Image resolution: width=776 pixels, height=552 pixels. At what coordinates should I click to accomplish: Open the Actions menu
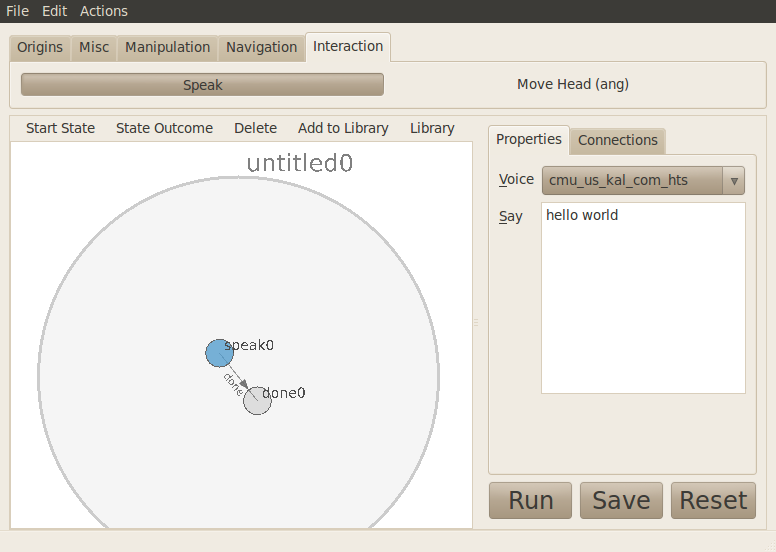click(x=104, y=11)
